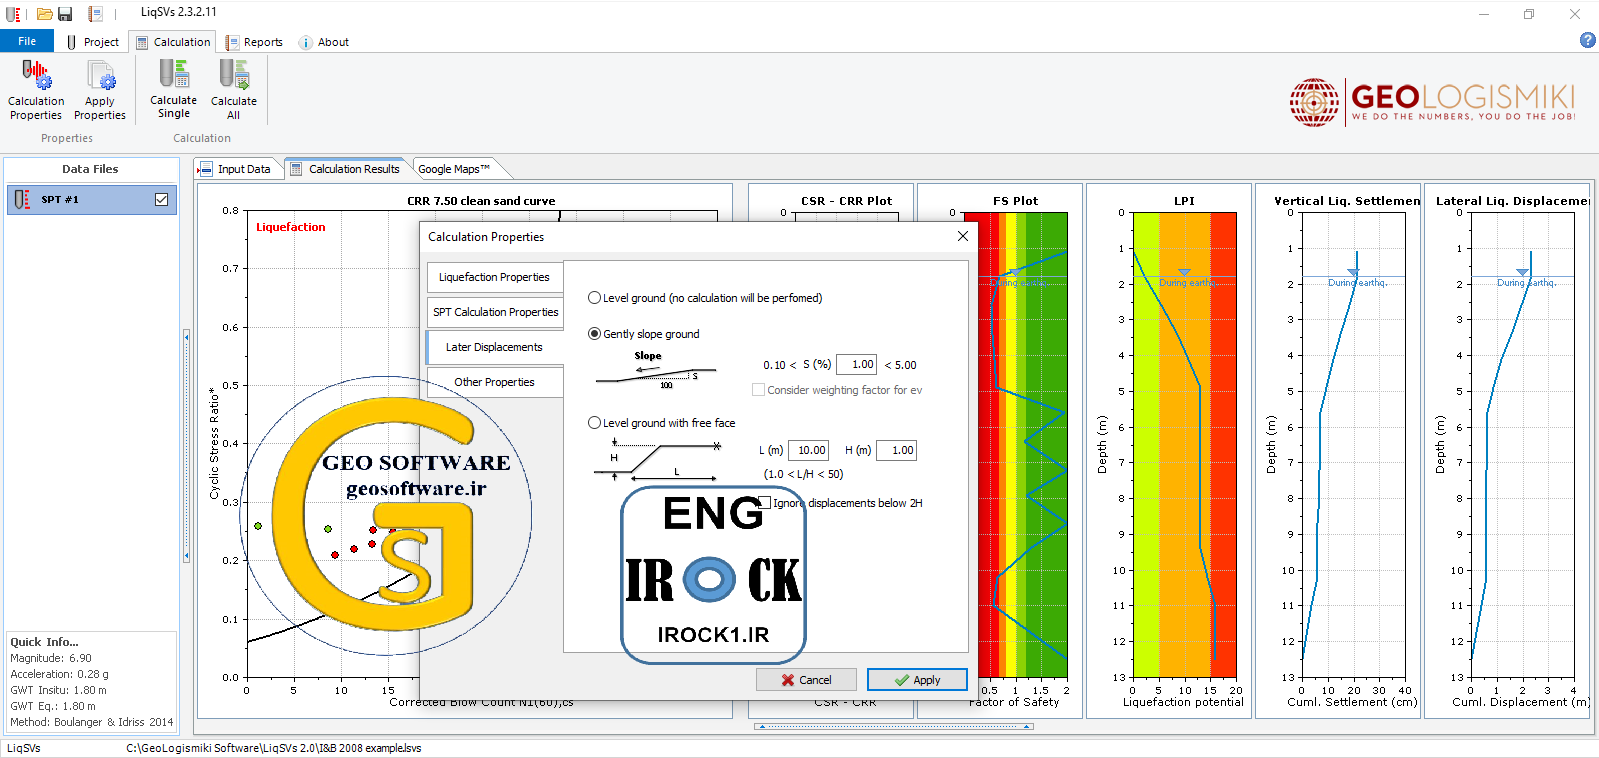Click the Apply Properties ribbon icon

coord(100,90)
